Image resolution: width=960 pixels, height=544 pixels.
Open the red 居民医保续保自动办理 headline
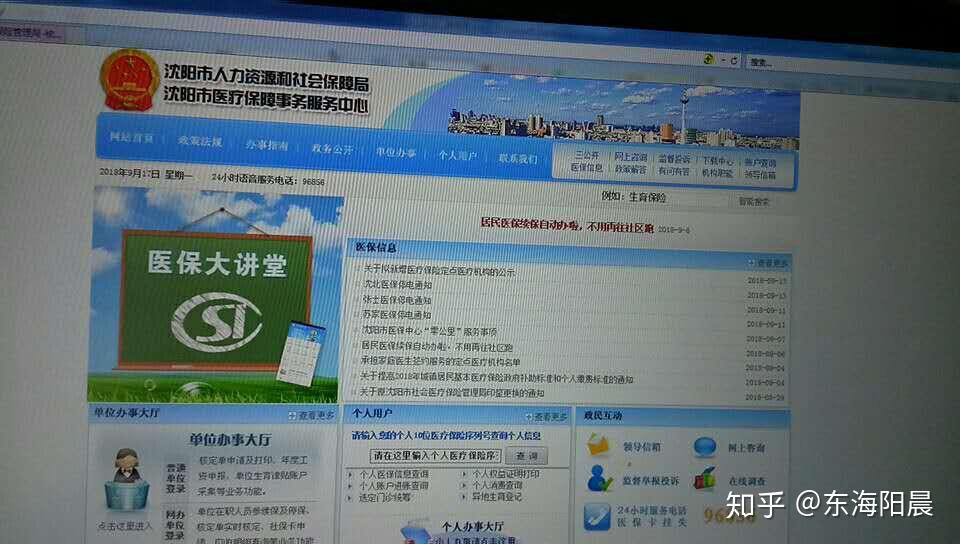coord(567,226)
